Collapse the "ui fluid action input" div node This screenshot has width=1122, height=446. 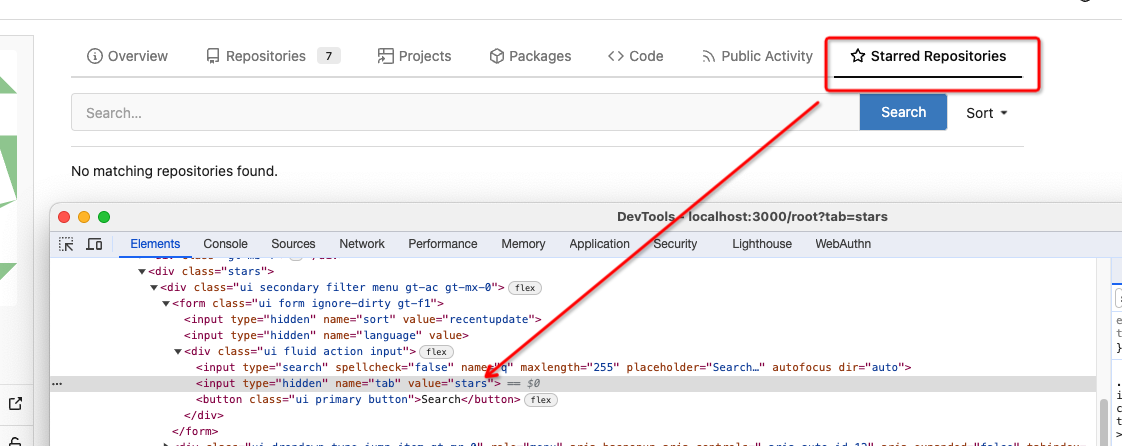point(179,351)
